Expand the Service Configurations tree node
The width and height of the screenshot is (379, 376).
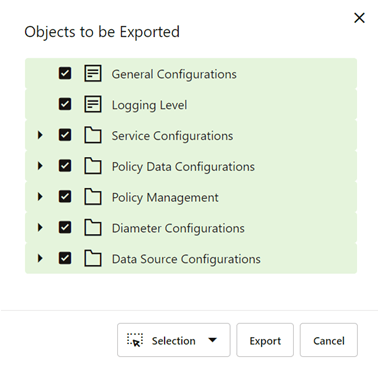tap(40, 135)
